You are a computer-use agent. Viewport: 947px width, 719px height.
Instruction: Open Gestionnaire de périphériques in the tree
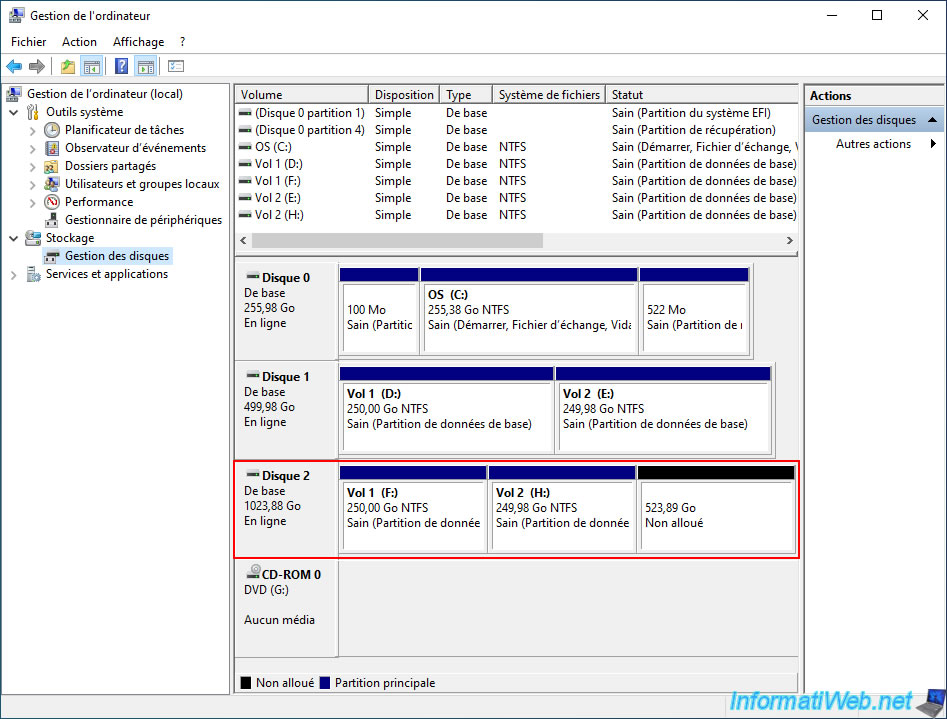coord(143,220)
